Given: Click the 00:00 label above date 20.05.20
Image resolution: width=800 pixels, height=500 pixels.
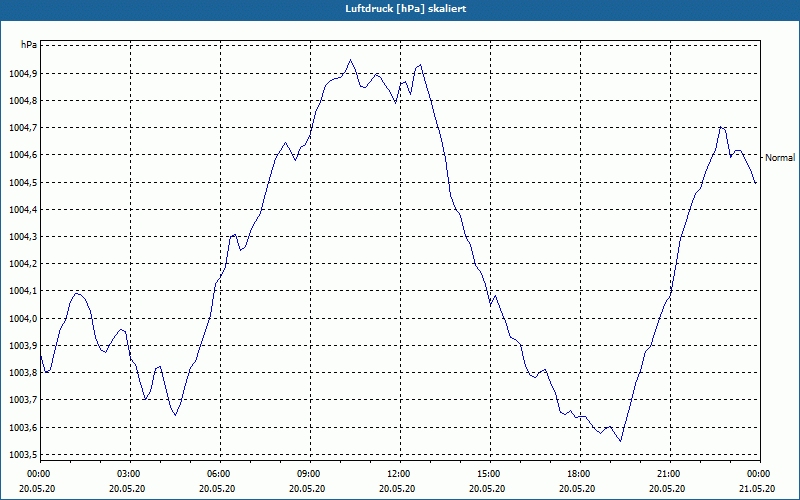Looking at the screenshot, I should pyautogui.click(x=40, y=474).
